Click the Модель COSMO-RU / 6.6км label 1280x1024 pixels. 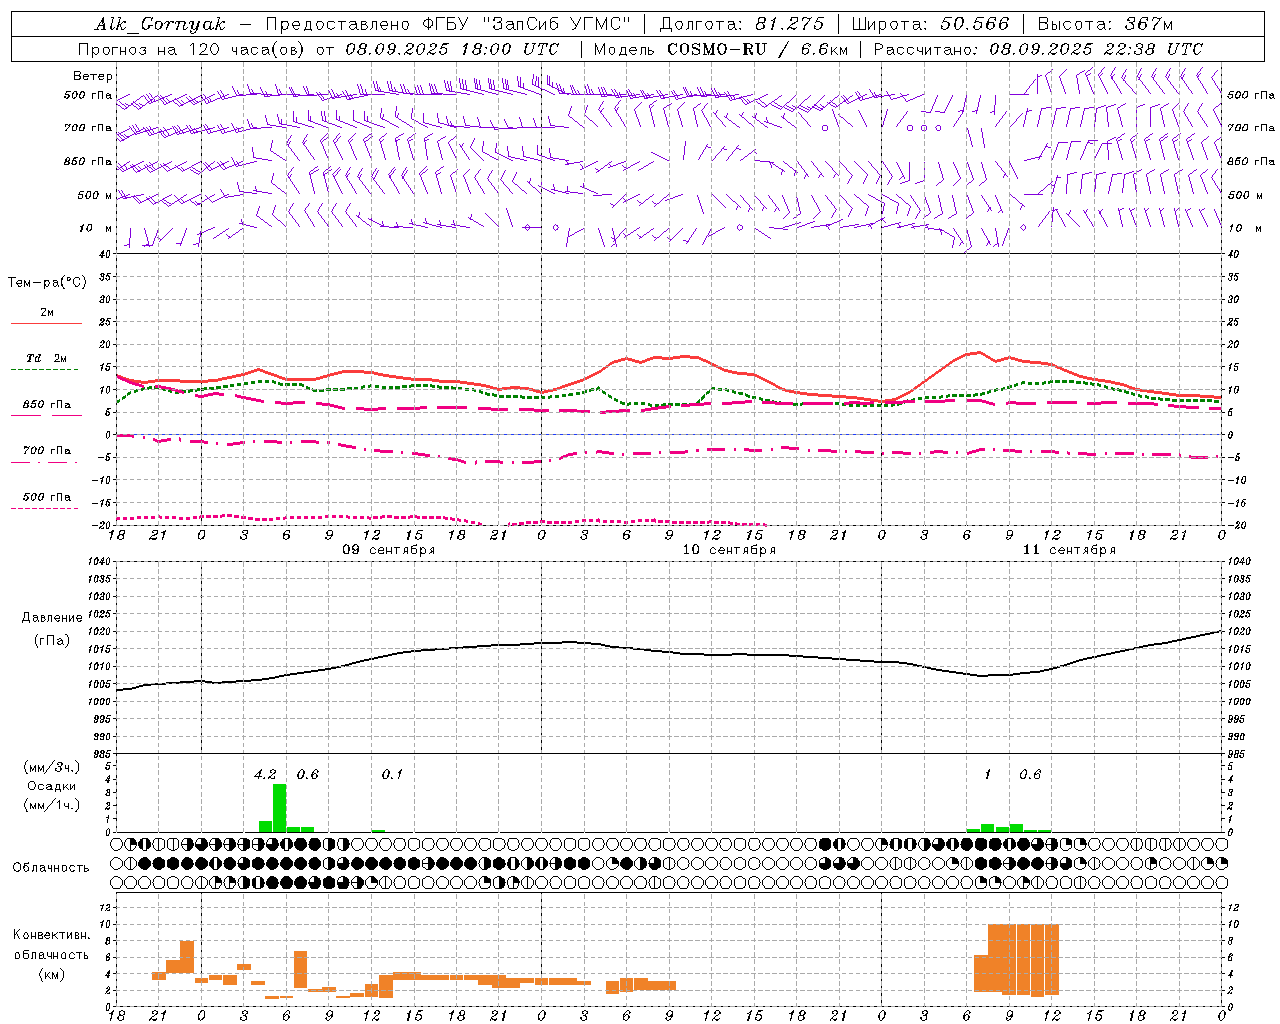pos(721,49)
